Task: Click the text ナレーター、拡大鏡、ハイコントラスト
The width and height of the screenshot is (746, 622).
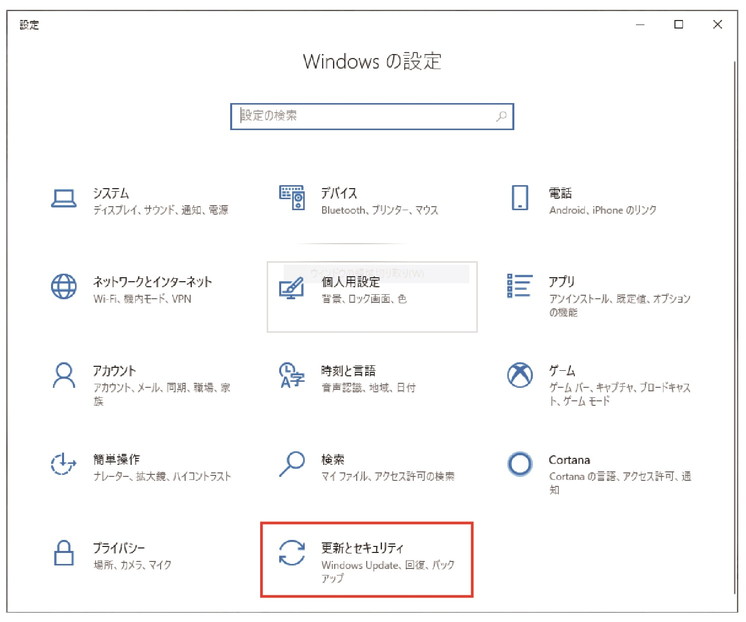Action: (x=162, y=476)
